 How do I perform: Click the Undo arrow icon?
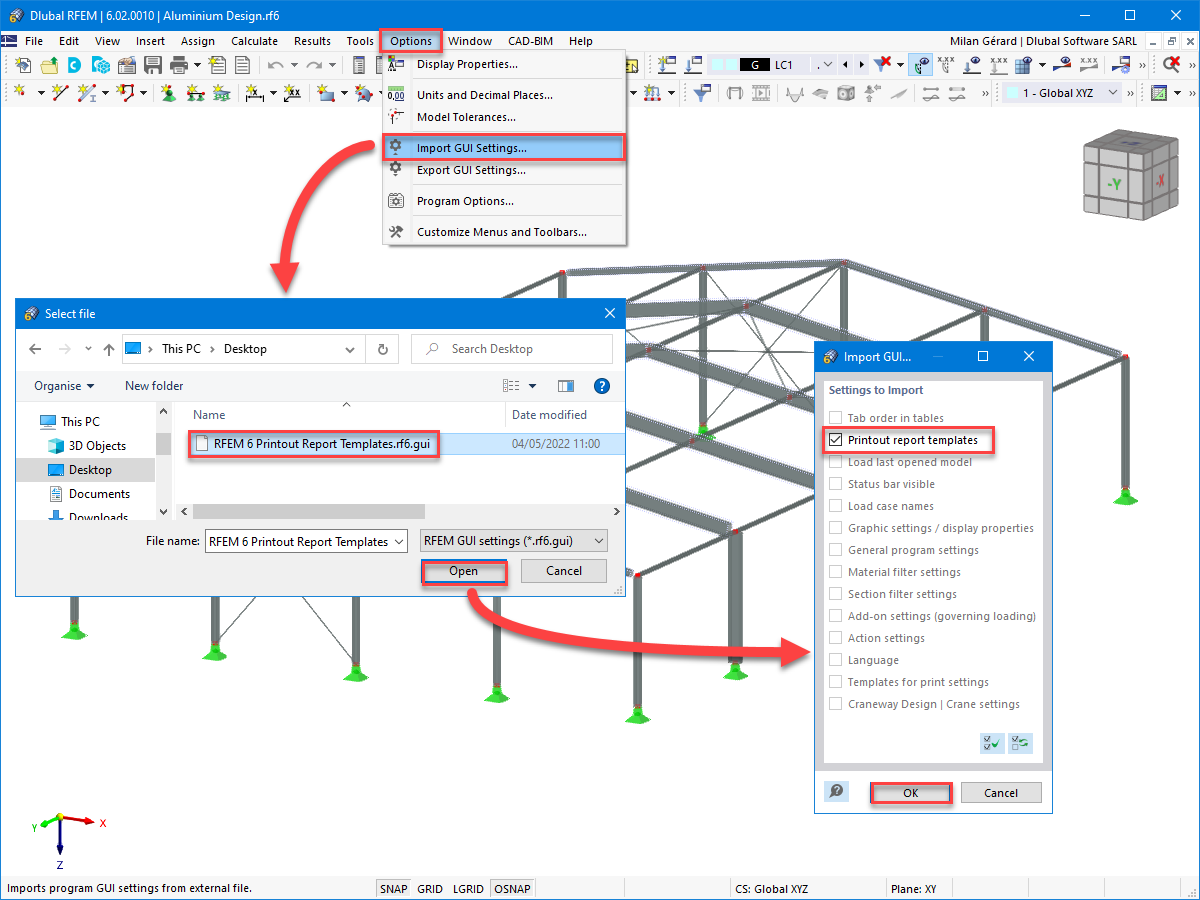[276, 65]
